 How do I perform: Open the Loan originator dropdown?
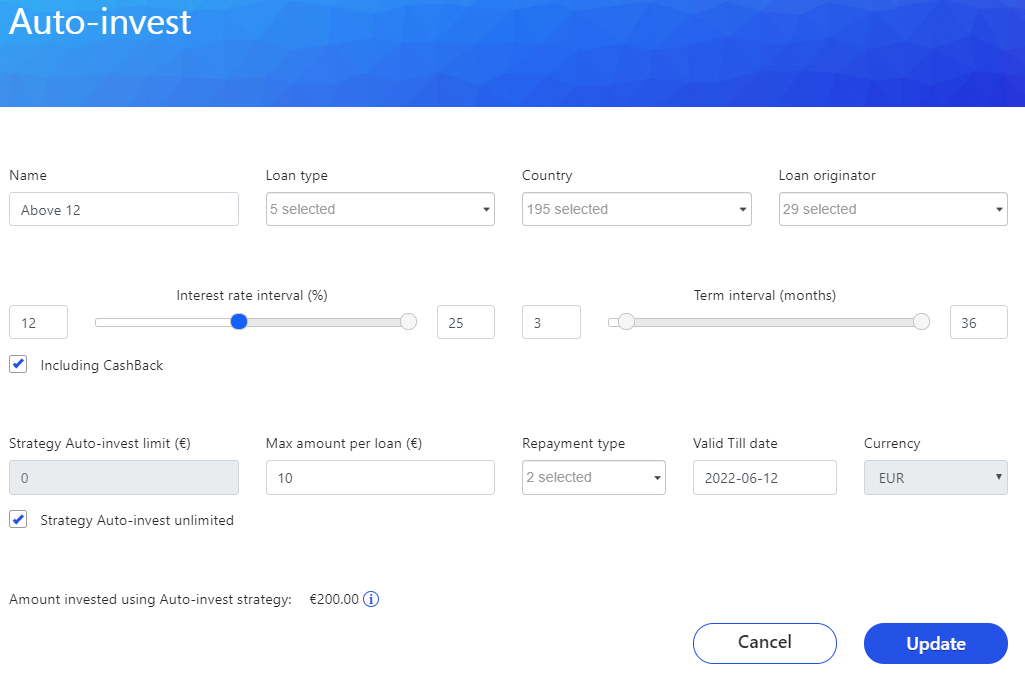[893, 209]
